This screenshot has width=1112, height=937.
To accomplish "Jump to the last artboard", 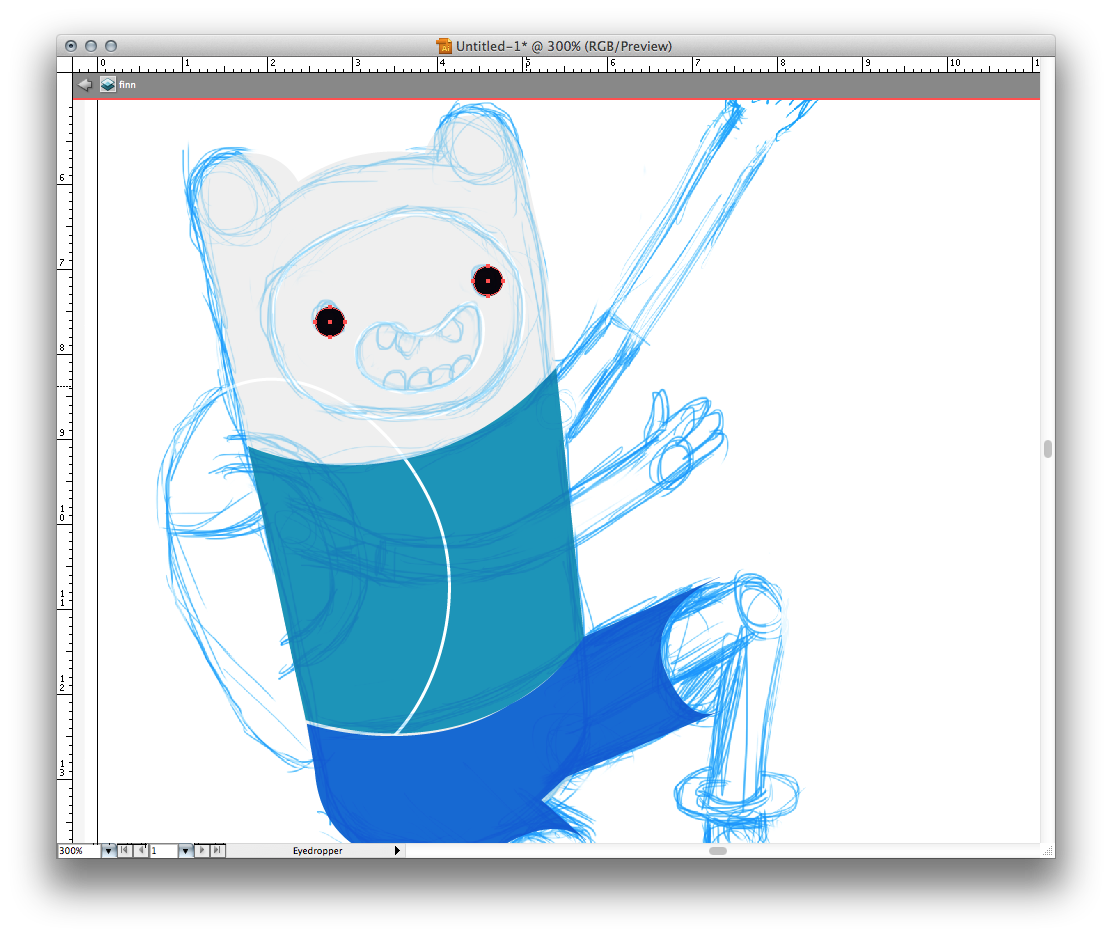I will click(218, 851).
